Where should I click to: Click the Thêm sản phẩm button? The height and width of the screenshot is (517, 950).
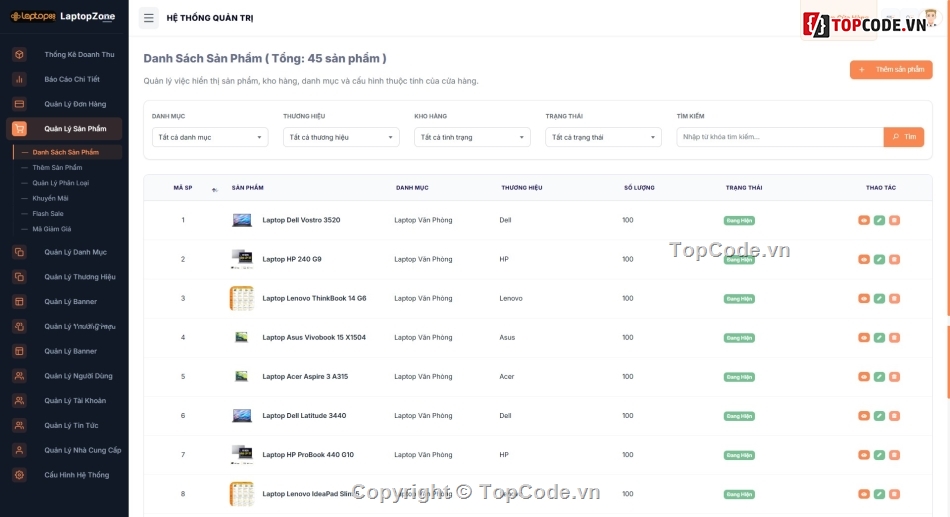[x=891, y=70]
